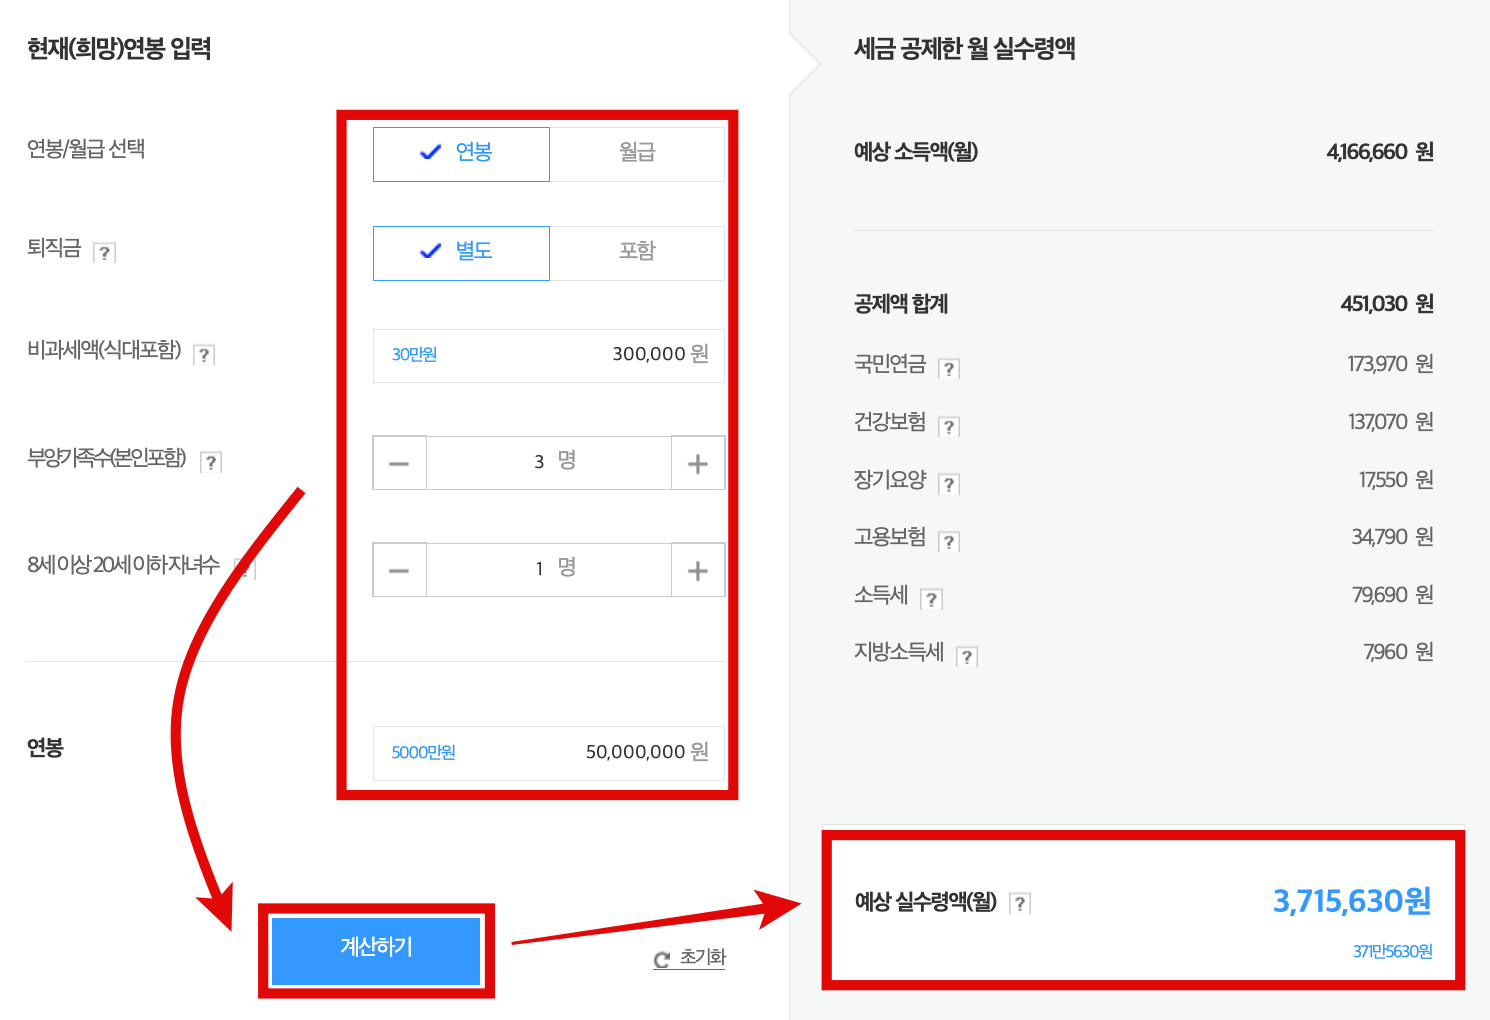Open the 예상 실수령액(월) help icon
Screen dimensions: 1490x1020
[x=1019, y=902]
